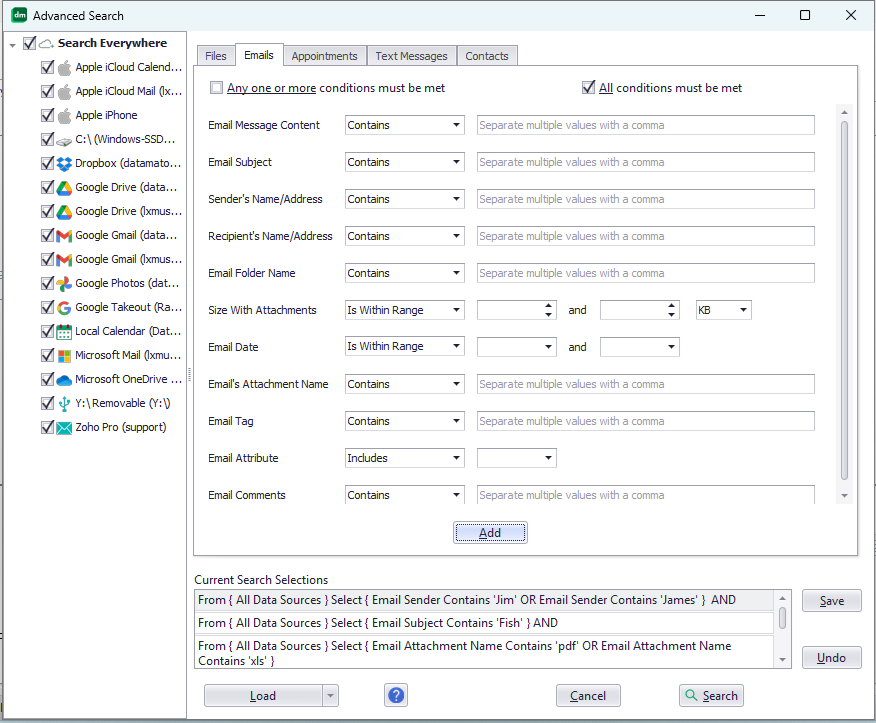Viewport: 876px width, 723px height.
Task: Select the Apple iPhone data source icon
Action: (62, 115)
